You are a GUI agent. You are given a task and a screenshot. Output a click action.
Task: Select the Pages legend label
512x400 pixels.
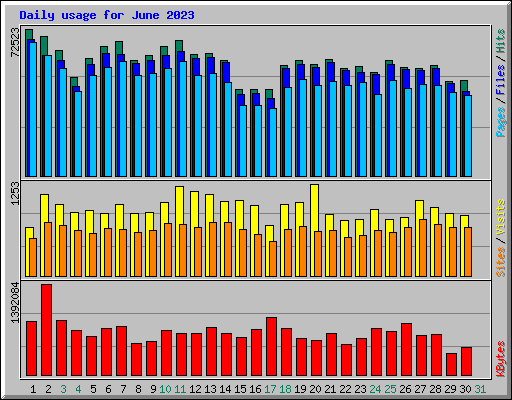(501, 122)
